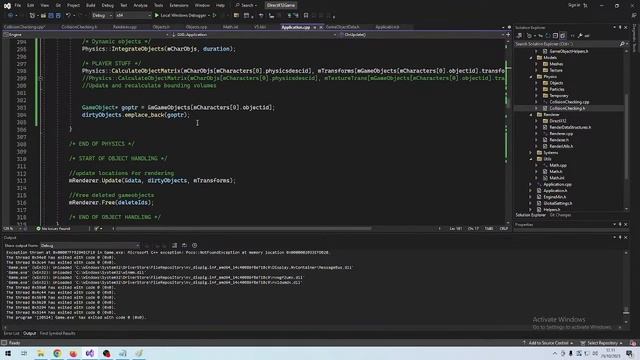
Task: Open the Build menu
Action: (x=91, y=5)
